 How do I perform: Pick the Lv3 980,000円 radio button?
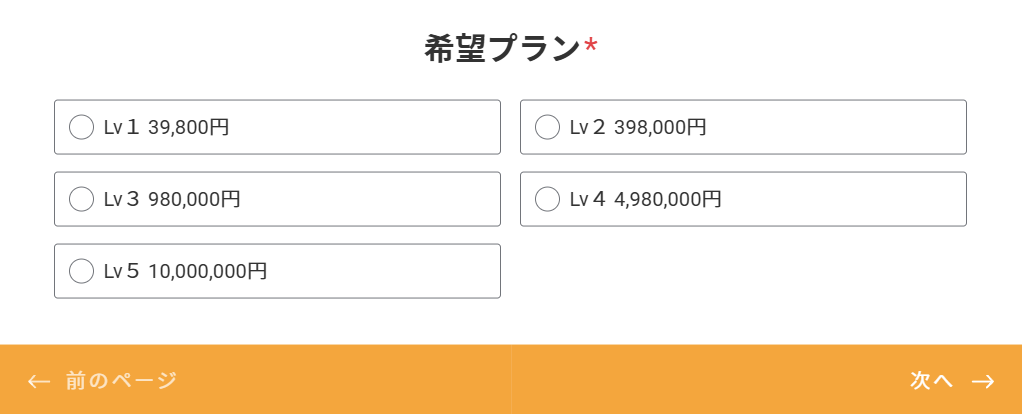[x=81, y=199]
